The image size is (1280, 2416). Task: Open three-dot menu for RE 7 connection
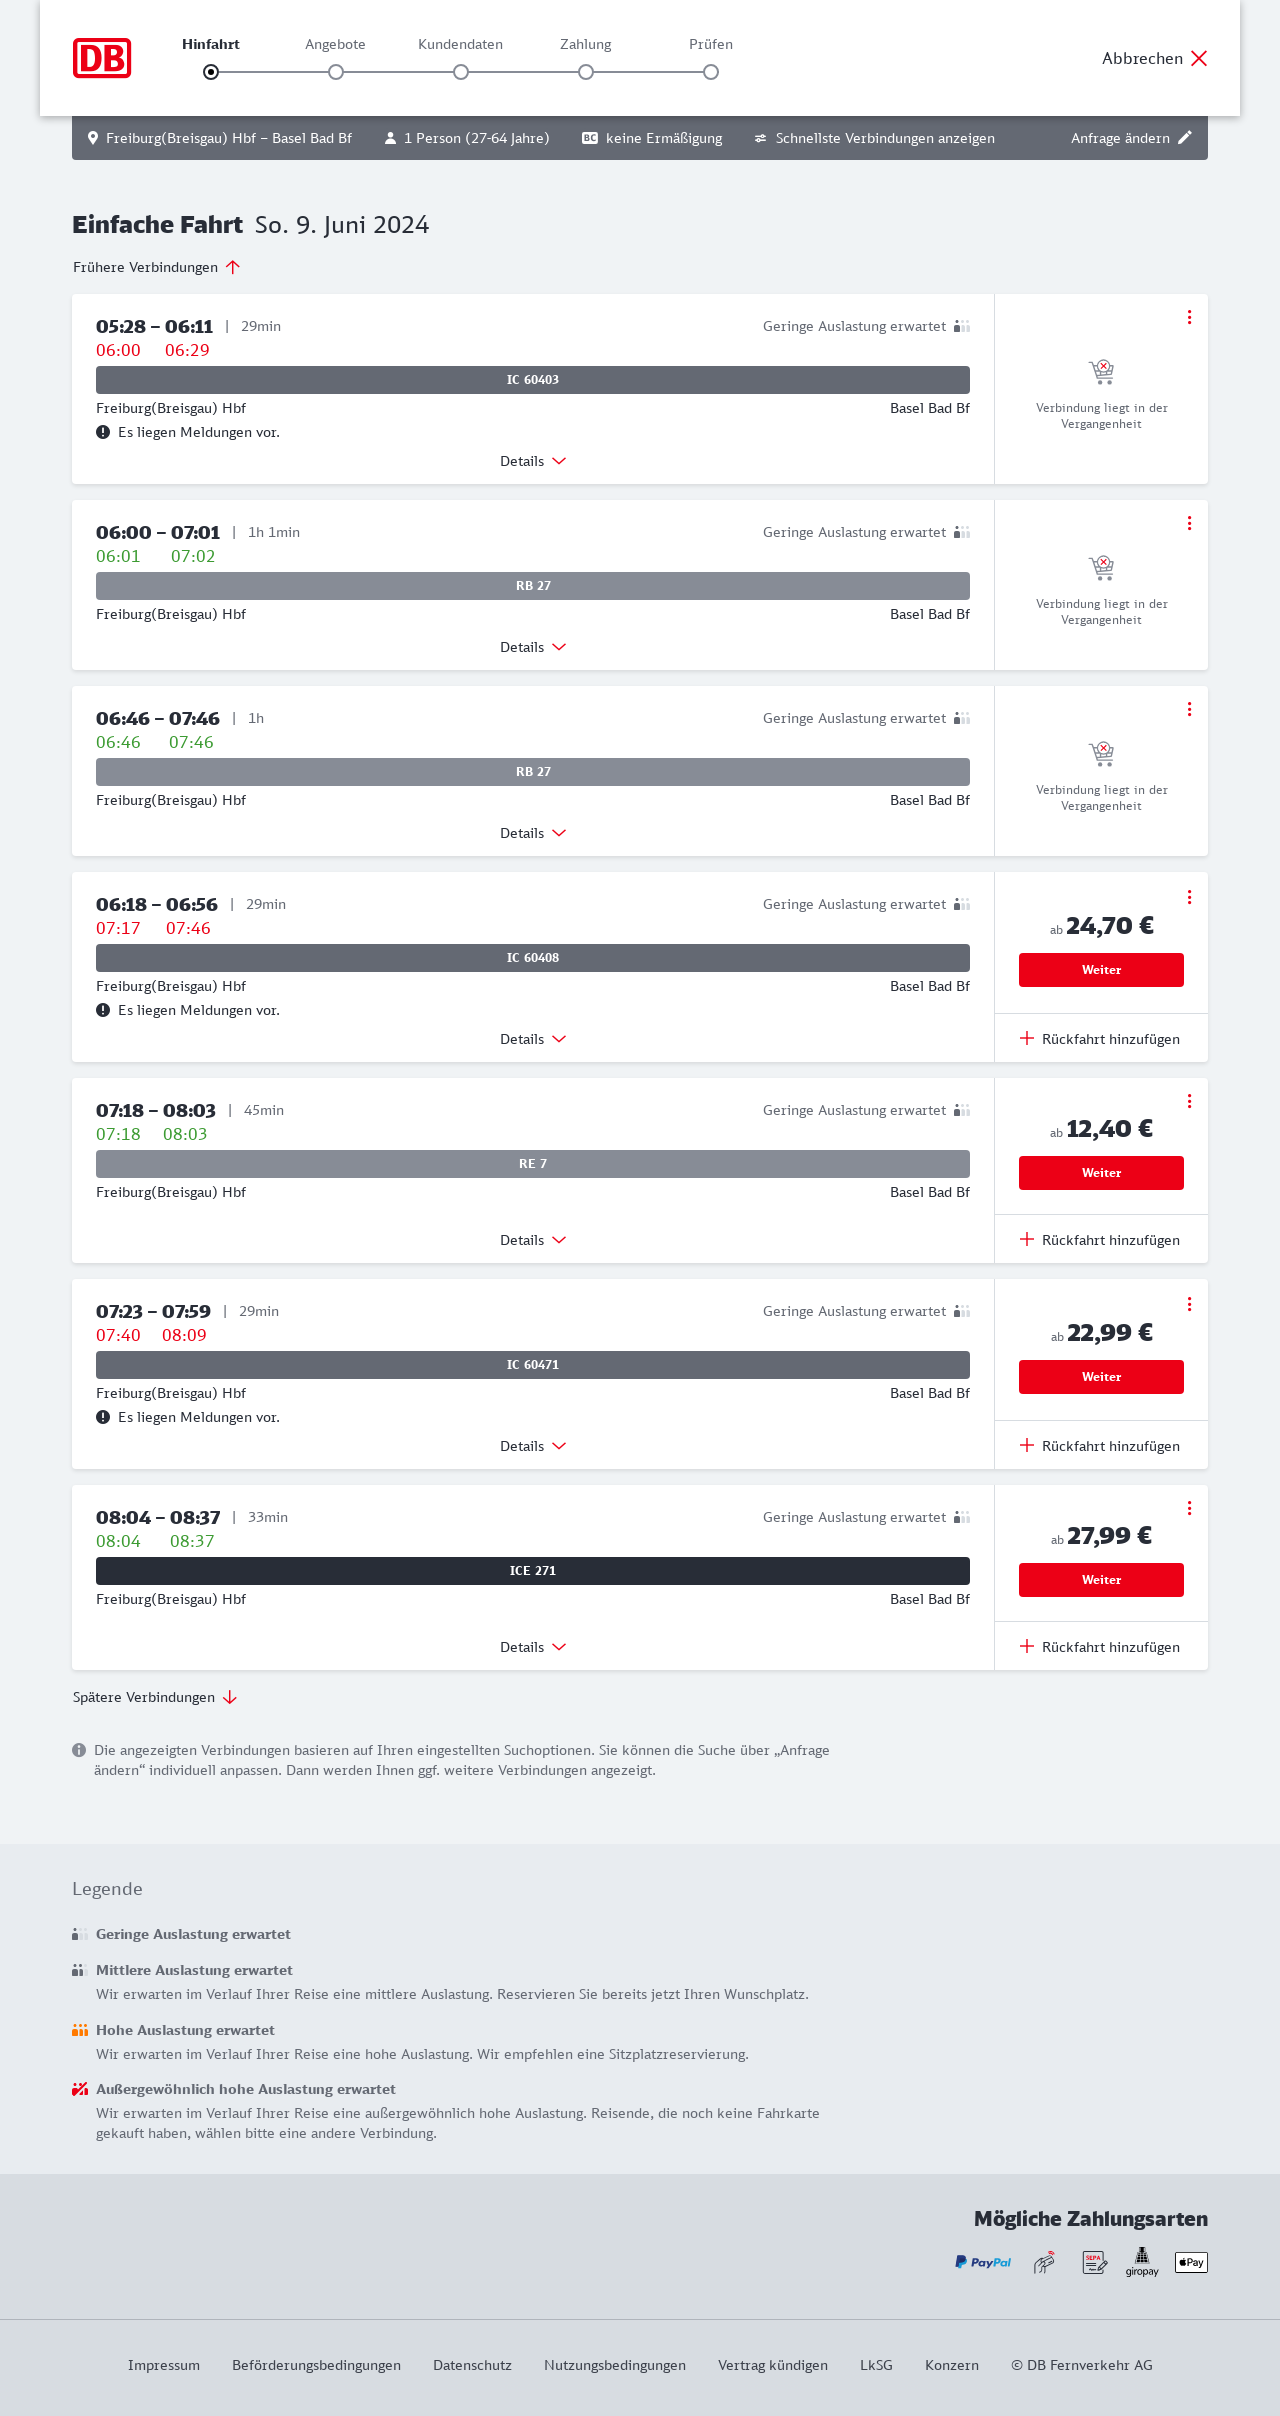pos(1189,1101)
